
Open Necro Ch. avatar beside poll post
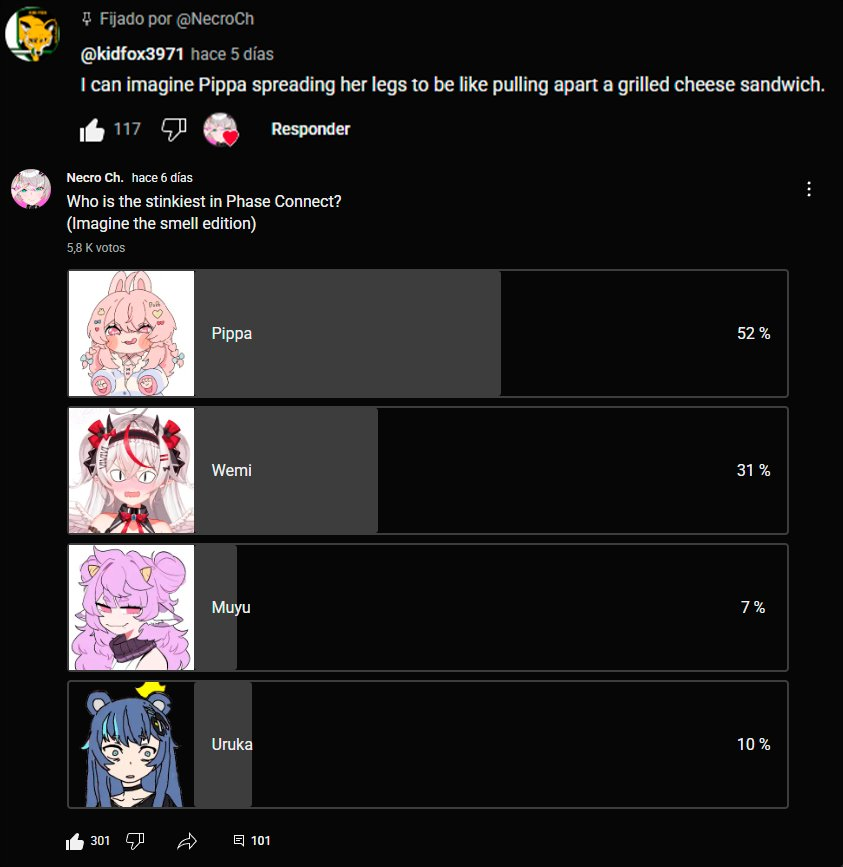(x=31, y=189)
